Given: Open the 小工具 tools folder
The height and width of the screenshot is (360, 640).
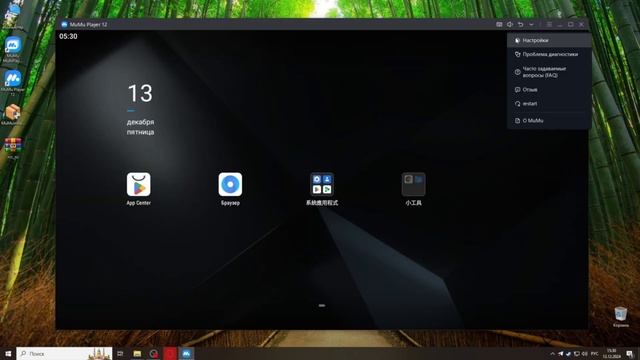Looking at the screenshot, I should tap(413, 189).
